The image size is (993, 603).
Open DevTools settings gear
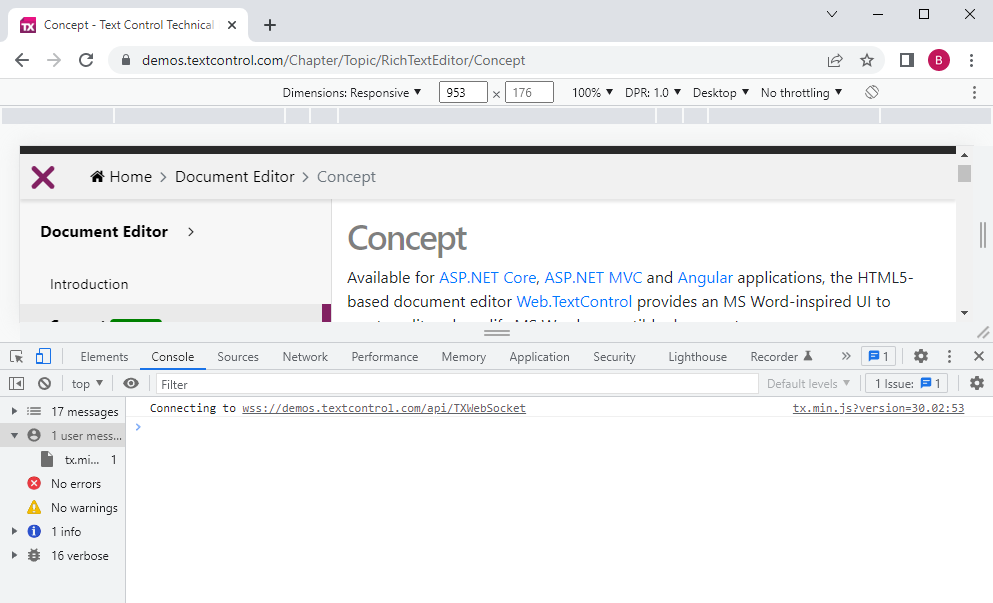(x=920, y=356)
